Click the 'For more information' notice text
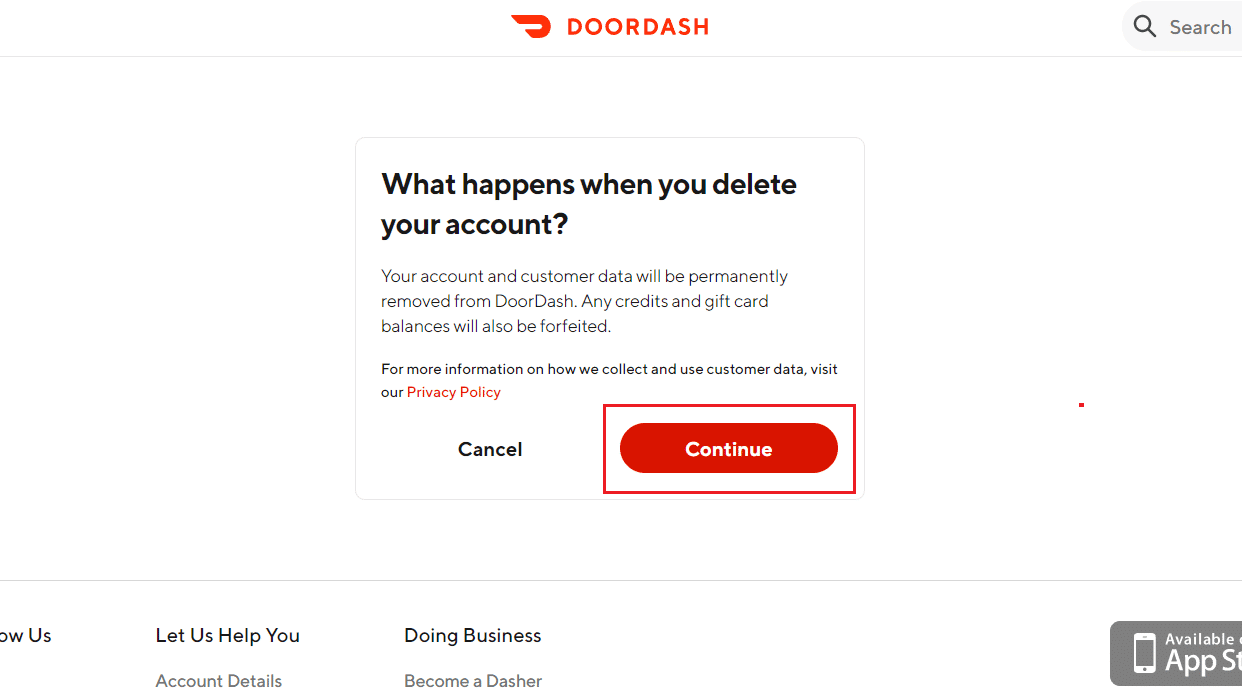Screen dimensions: 1242x695 pyautogui.click(x=610, y=380)
